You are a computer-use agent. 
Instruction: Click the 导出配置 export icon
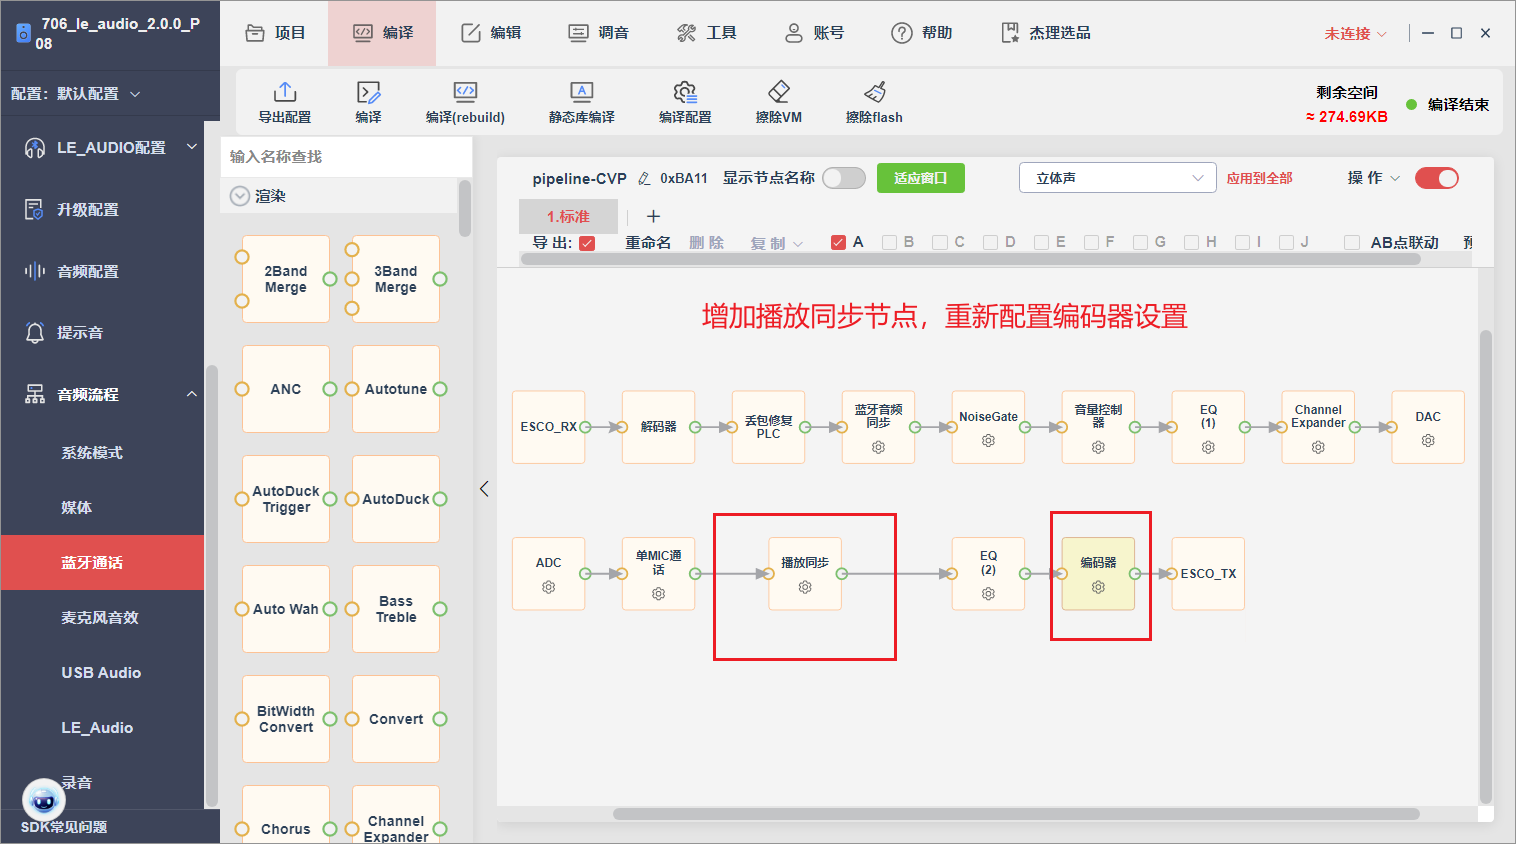285,92
